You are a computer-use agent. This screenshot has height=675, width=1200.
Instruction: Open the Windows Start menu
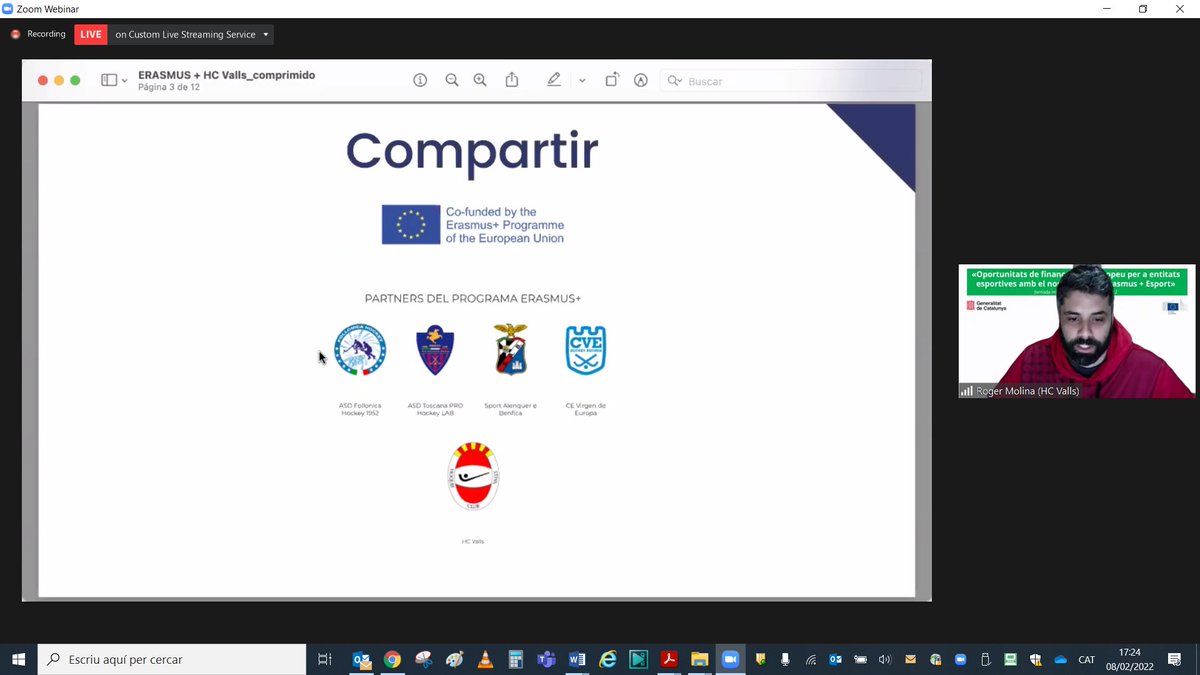pos(18,659)
